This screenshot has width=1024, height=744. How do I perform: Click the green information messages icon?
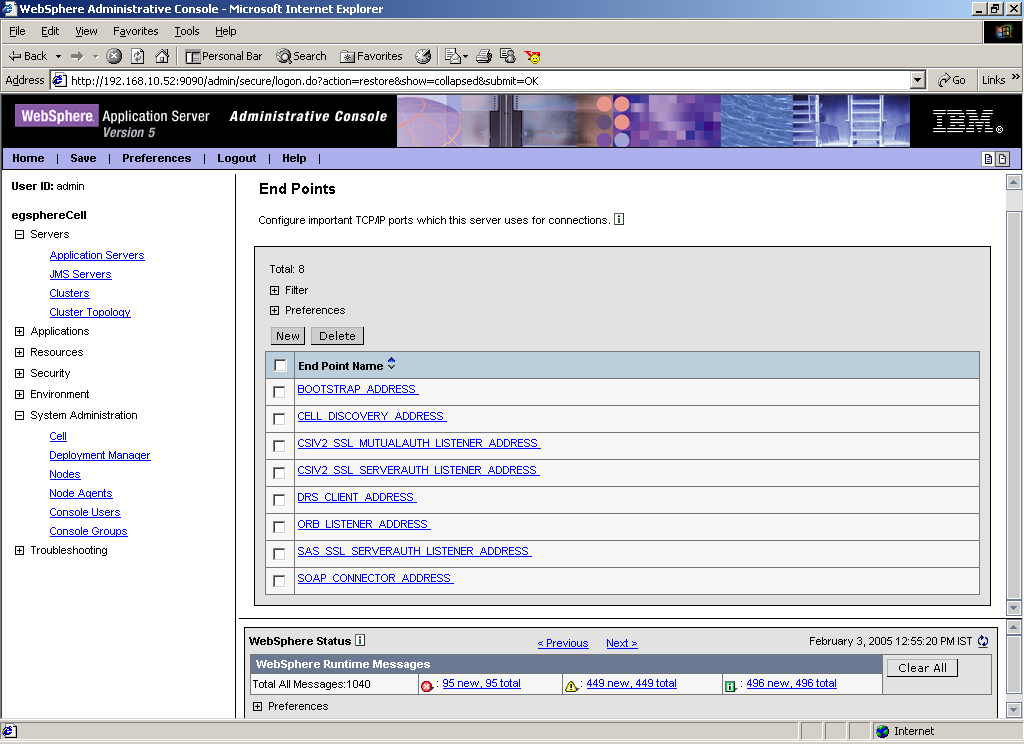pos(730,685)
